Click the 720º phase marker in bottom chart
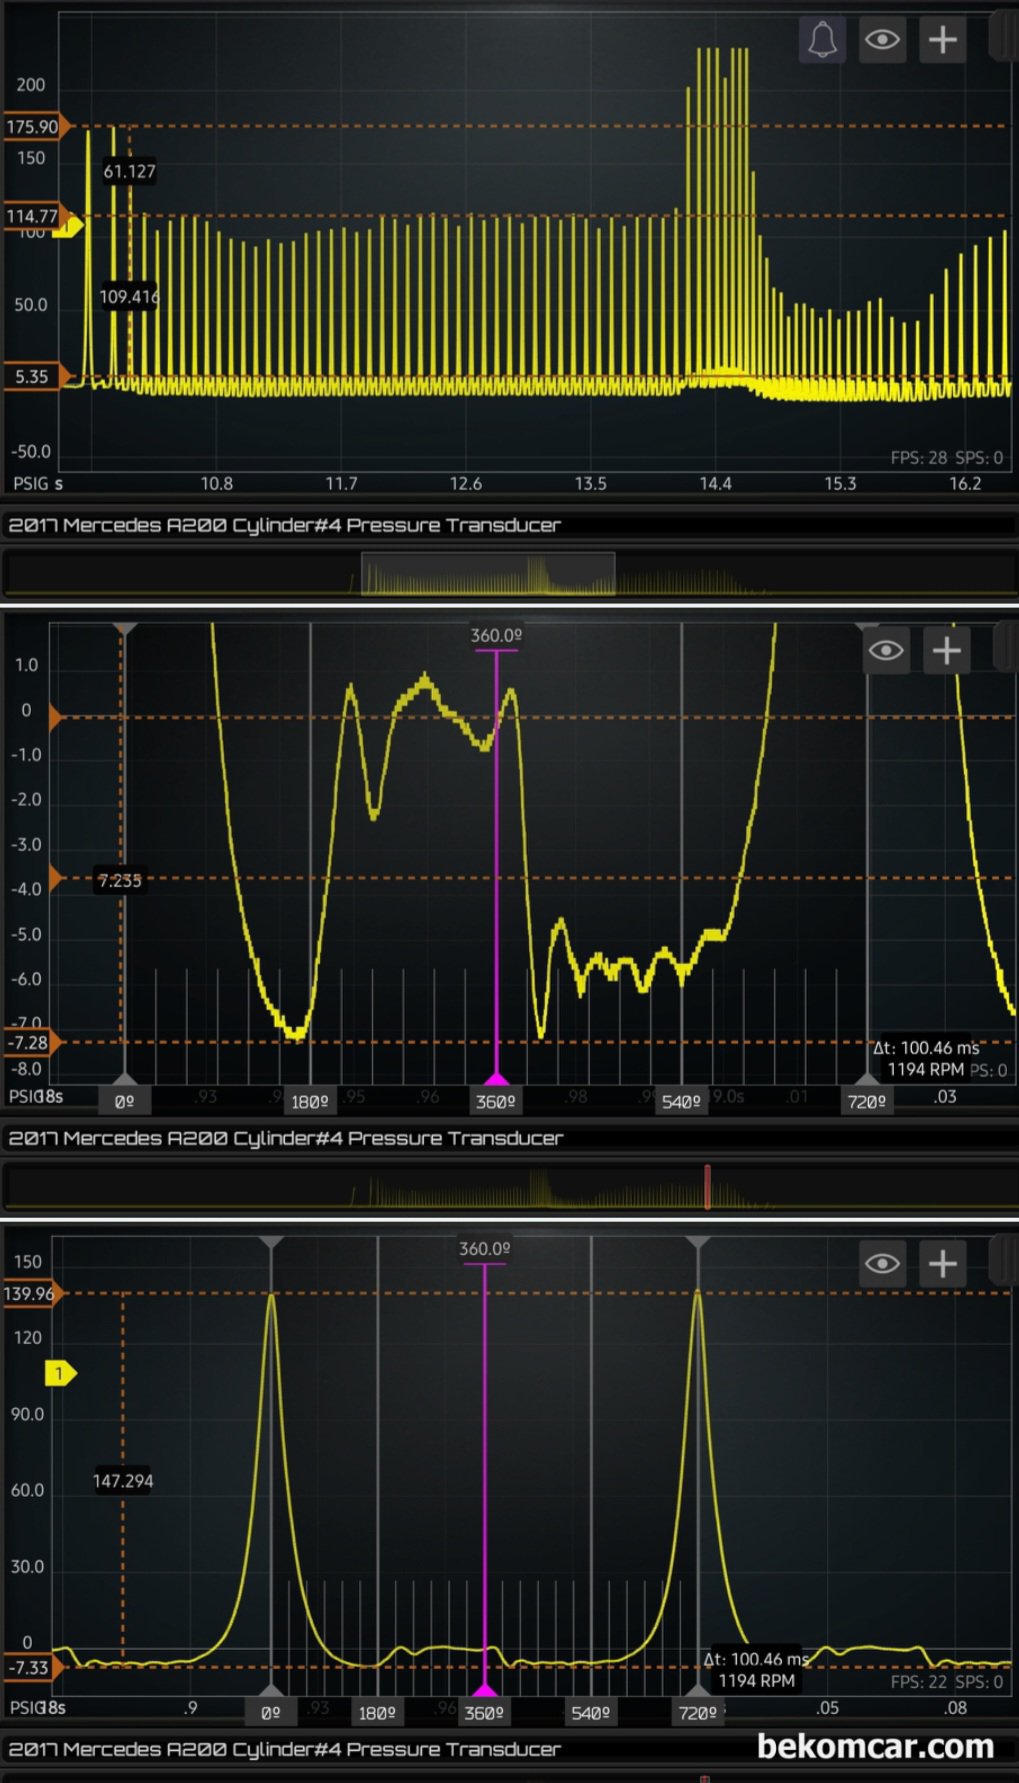 697,1713
